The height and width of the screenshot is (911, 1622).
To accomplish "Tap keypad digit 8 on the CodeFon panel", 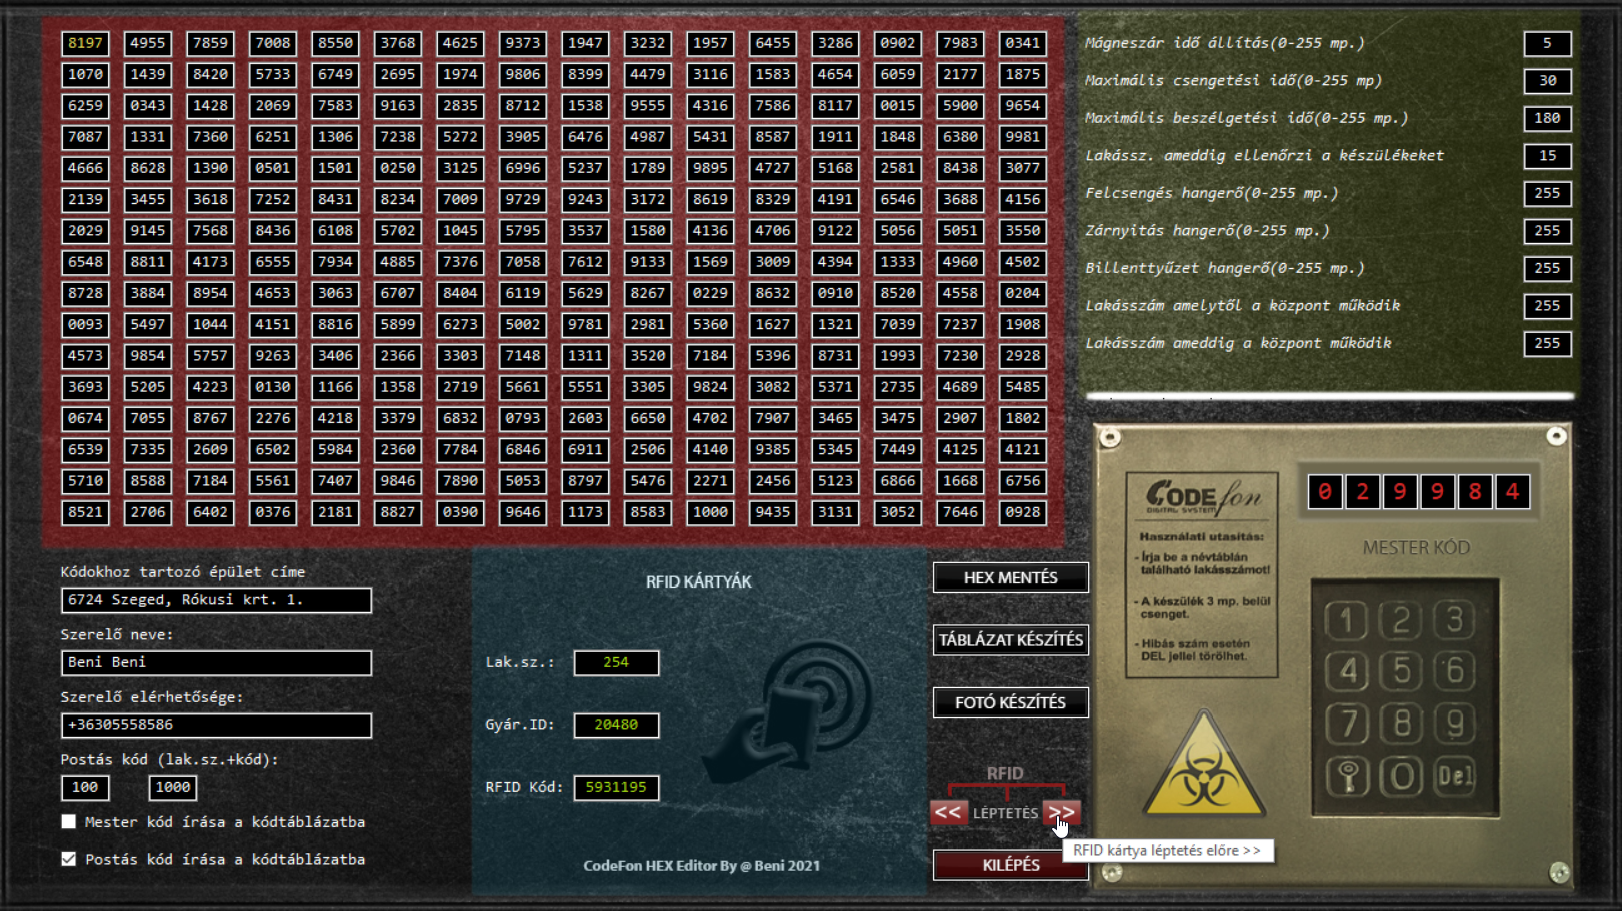I will pos(1401,723).
